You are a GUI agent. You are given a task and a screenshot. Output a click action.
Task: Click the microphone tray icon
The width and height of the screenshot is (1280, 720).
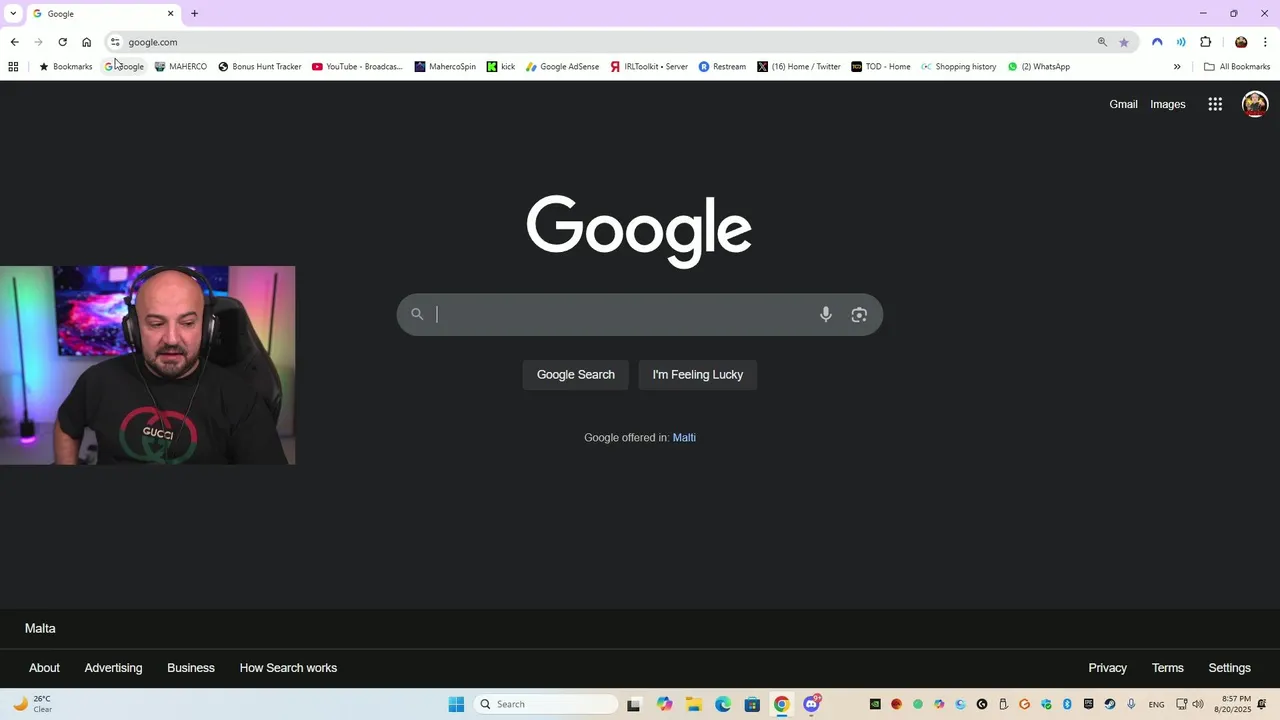1131,704
